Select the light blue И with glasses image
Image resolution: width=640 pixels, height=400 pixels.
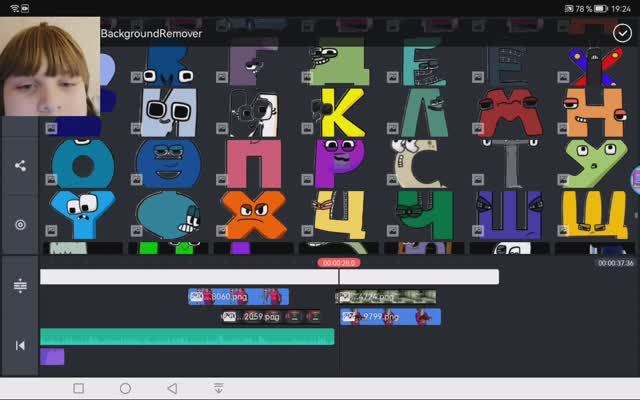tap(169, 113)
